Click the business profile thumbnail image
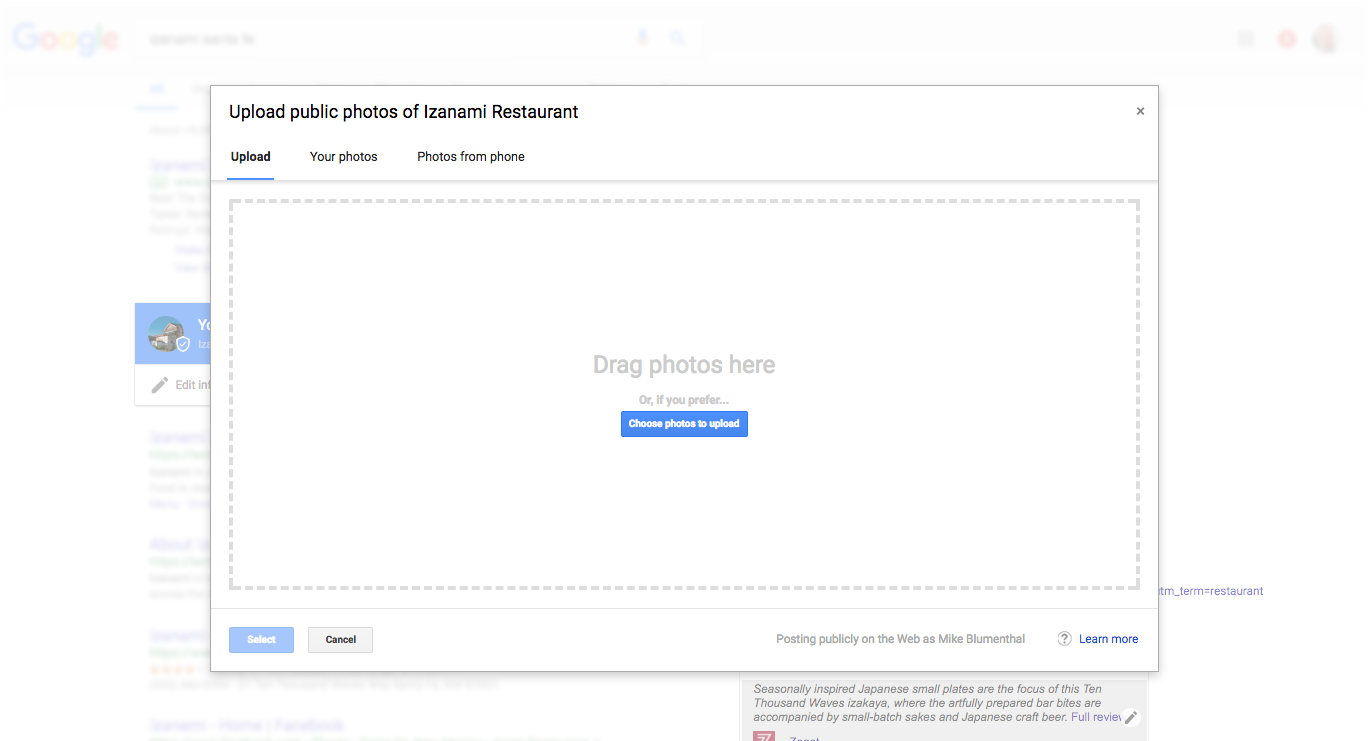 [x=167, y=333]
